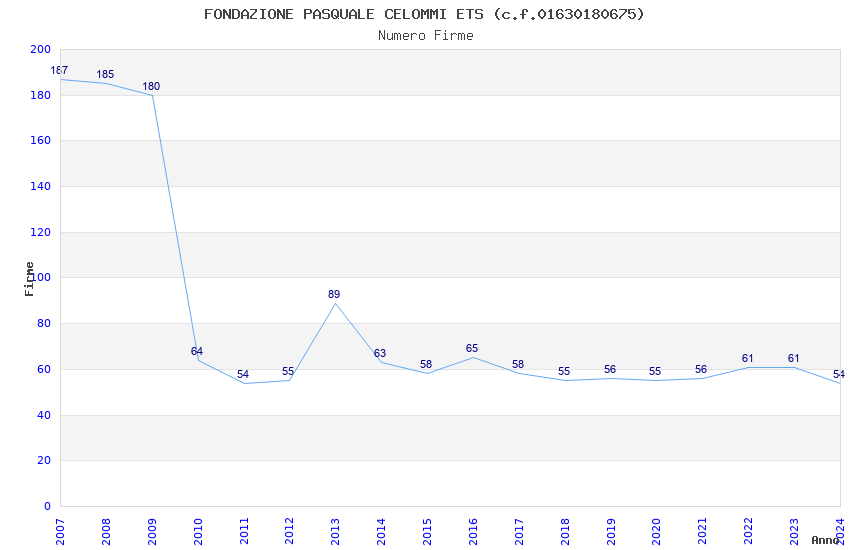Screen dimensions: 850x550
Task: Click y-axis tick label 100
Action: pyautogui.click(x=41, y=277)
